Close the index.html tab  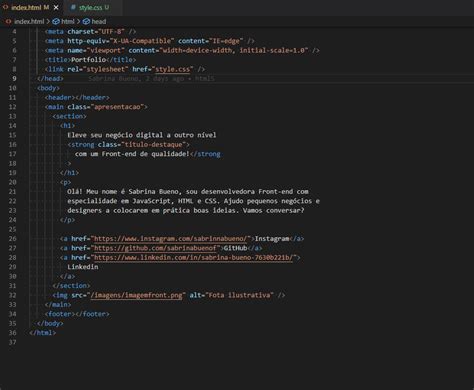pos(56,7)
